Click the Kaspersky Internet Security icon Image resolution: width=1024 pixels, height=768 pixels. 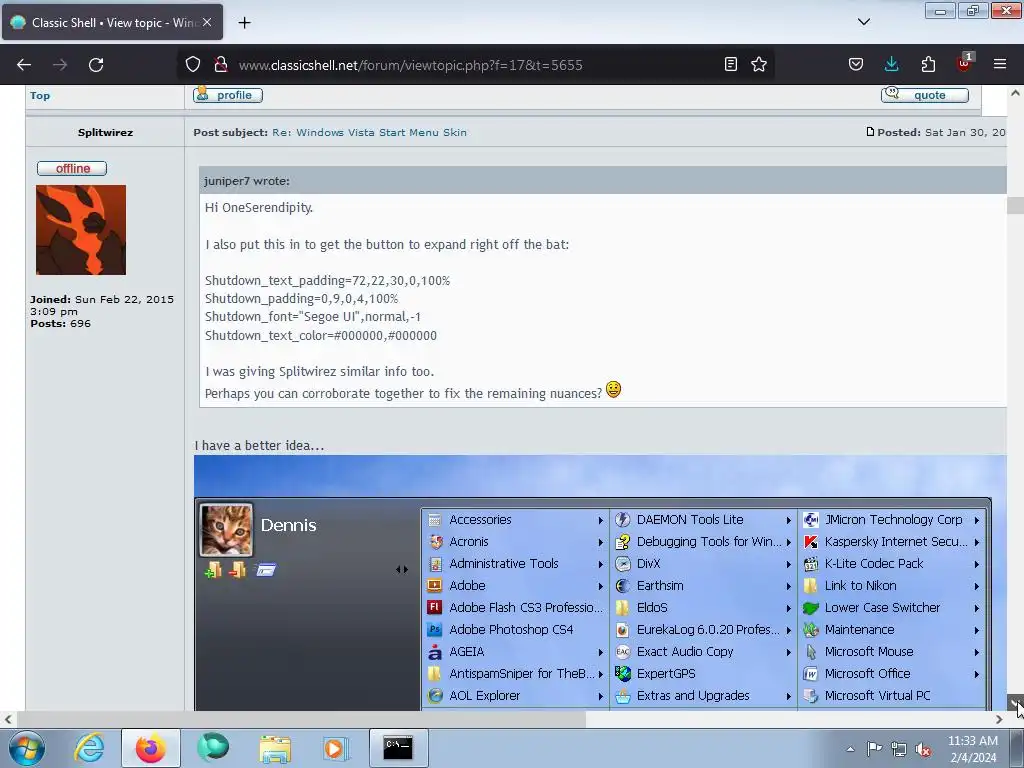point(810,541)
